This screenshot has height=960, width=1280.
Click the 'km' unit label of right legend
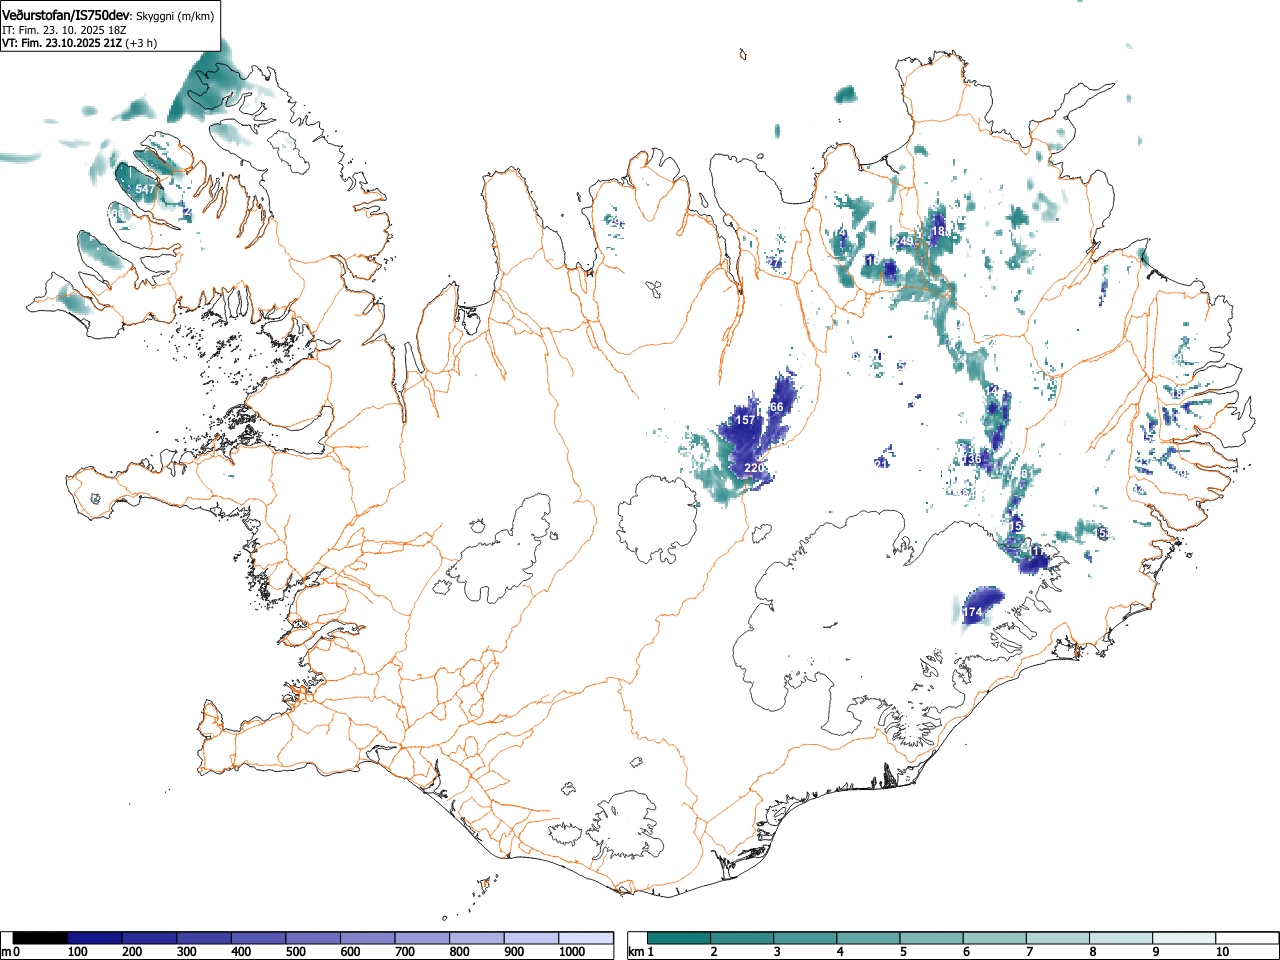click(636, 952)
